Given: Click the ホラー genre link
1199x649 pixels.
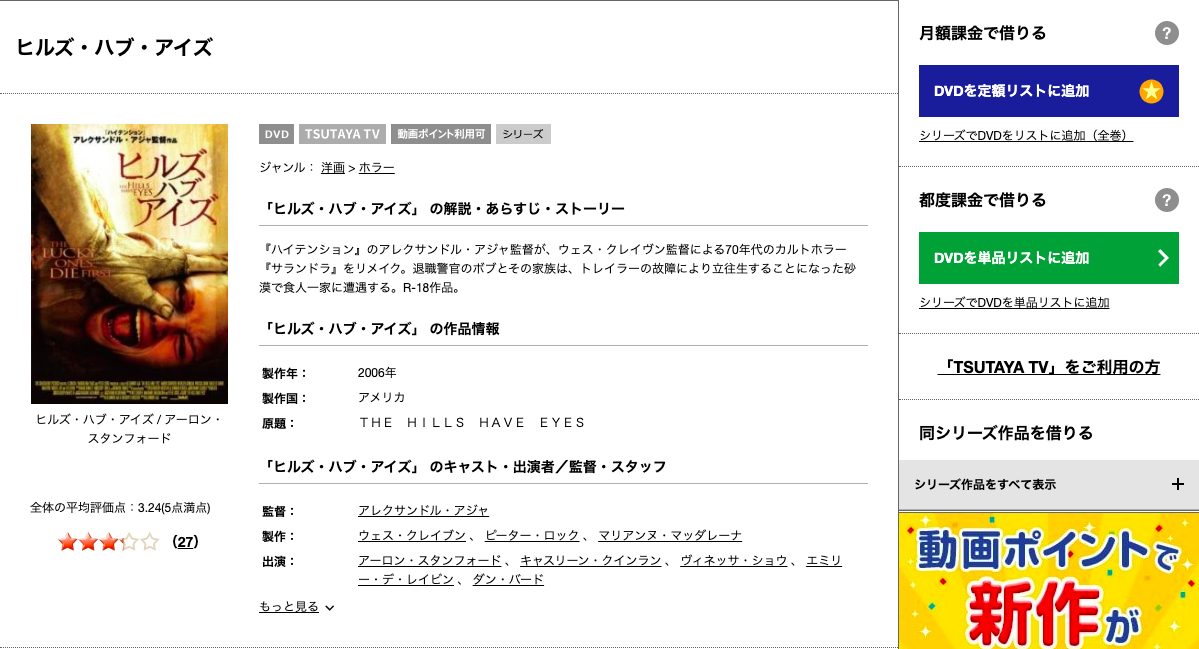Looking at the screenshot, I should point(376,167).
